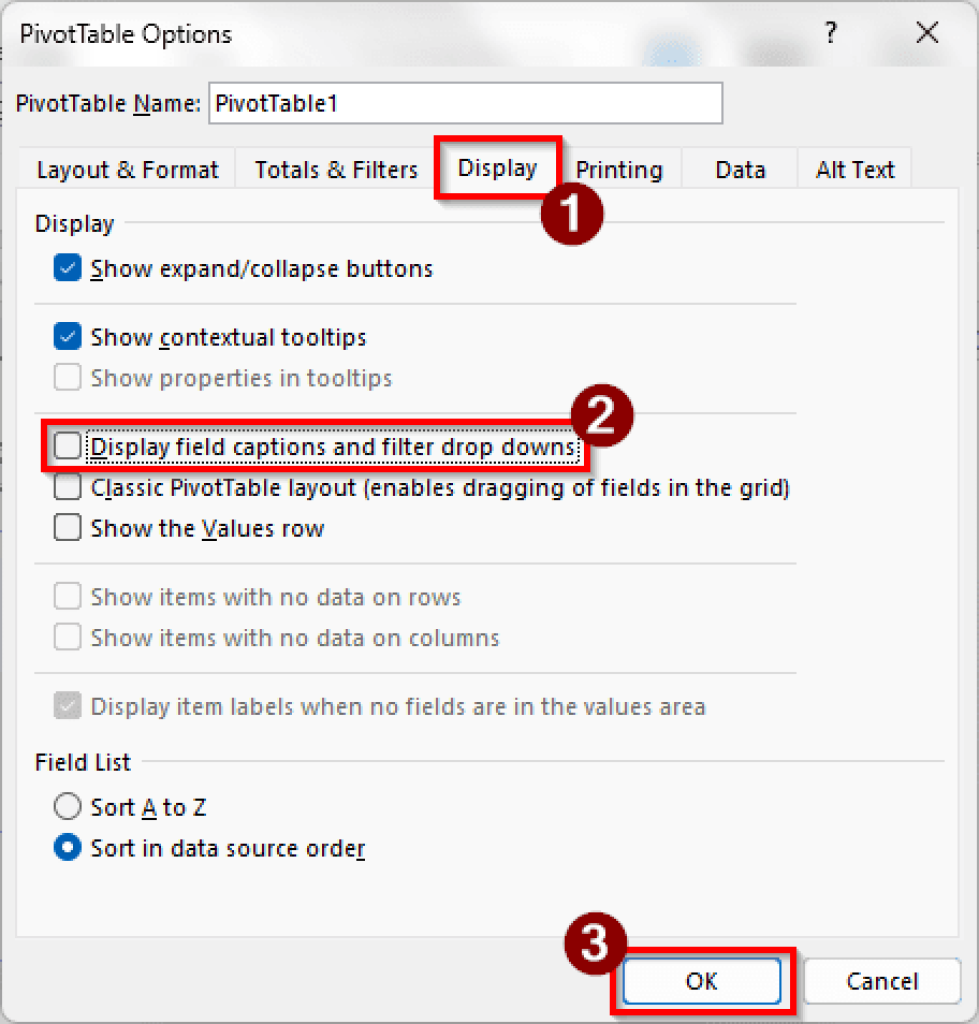Check Show properties in tooltips
The height and width of the screenshot is (1024, 979).
66,378
